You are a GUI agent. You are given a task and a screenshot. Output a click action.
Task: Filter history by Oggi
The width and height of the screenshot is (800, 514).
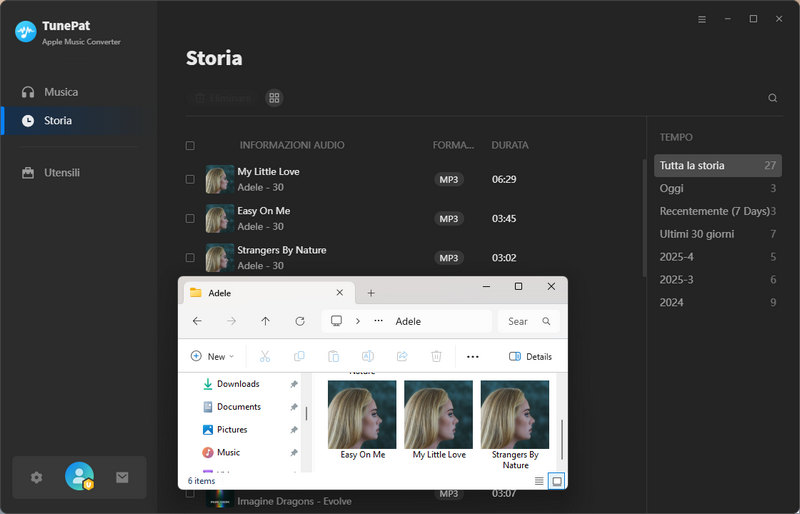717,188
